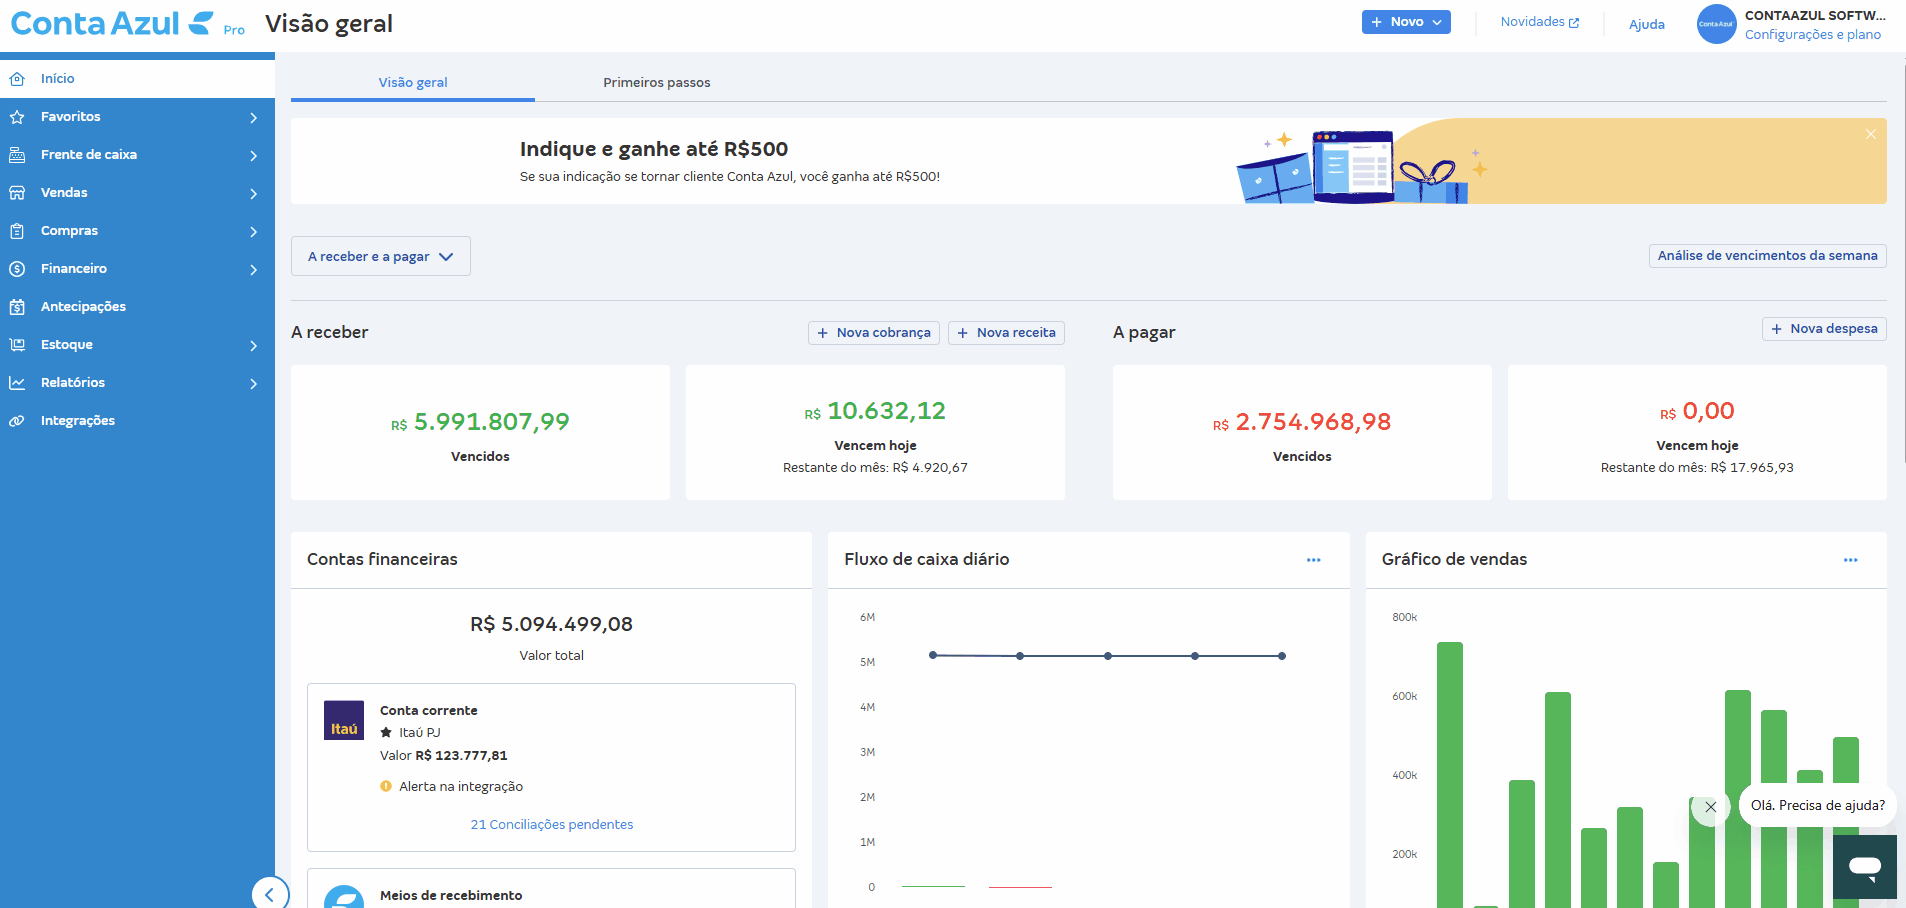Close the Indique e ganhe banner
1906x908 pixels.
pos(1870,134)
